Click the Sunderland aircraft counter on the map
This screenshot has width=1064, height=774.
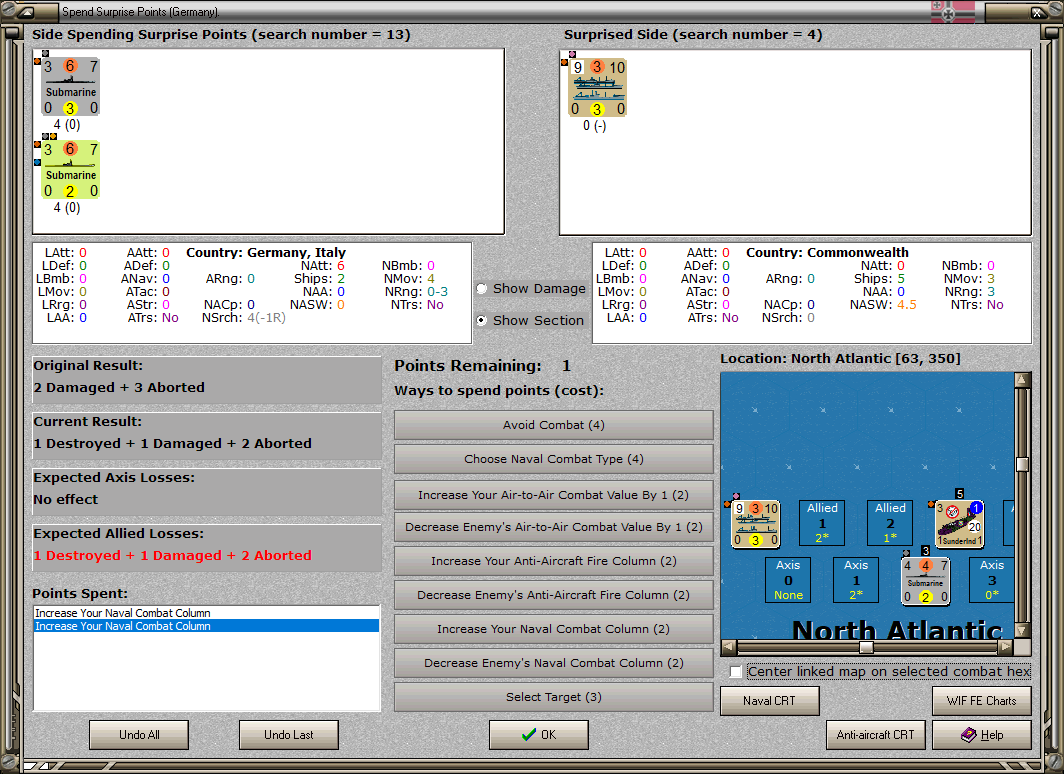click(960, 524)
